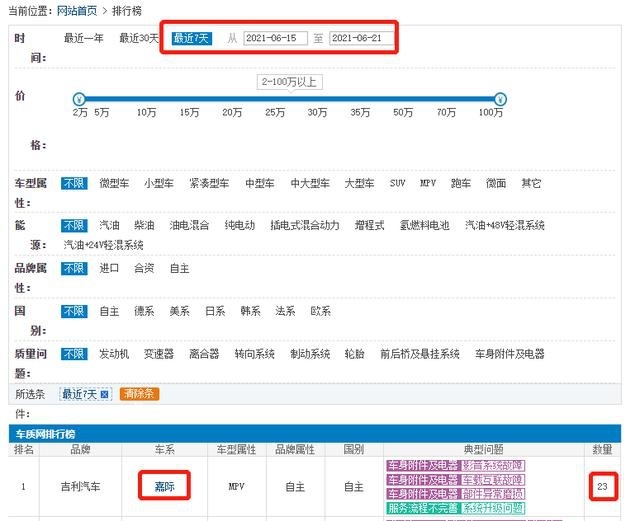Filter country by 法系
The width and height of the screenshot is (640, 521).
click(x=285, y=312)
